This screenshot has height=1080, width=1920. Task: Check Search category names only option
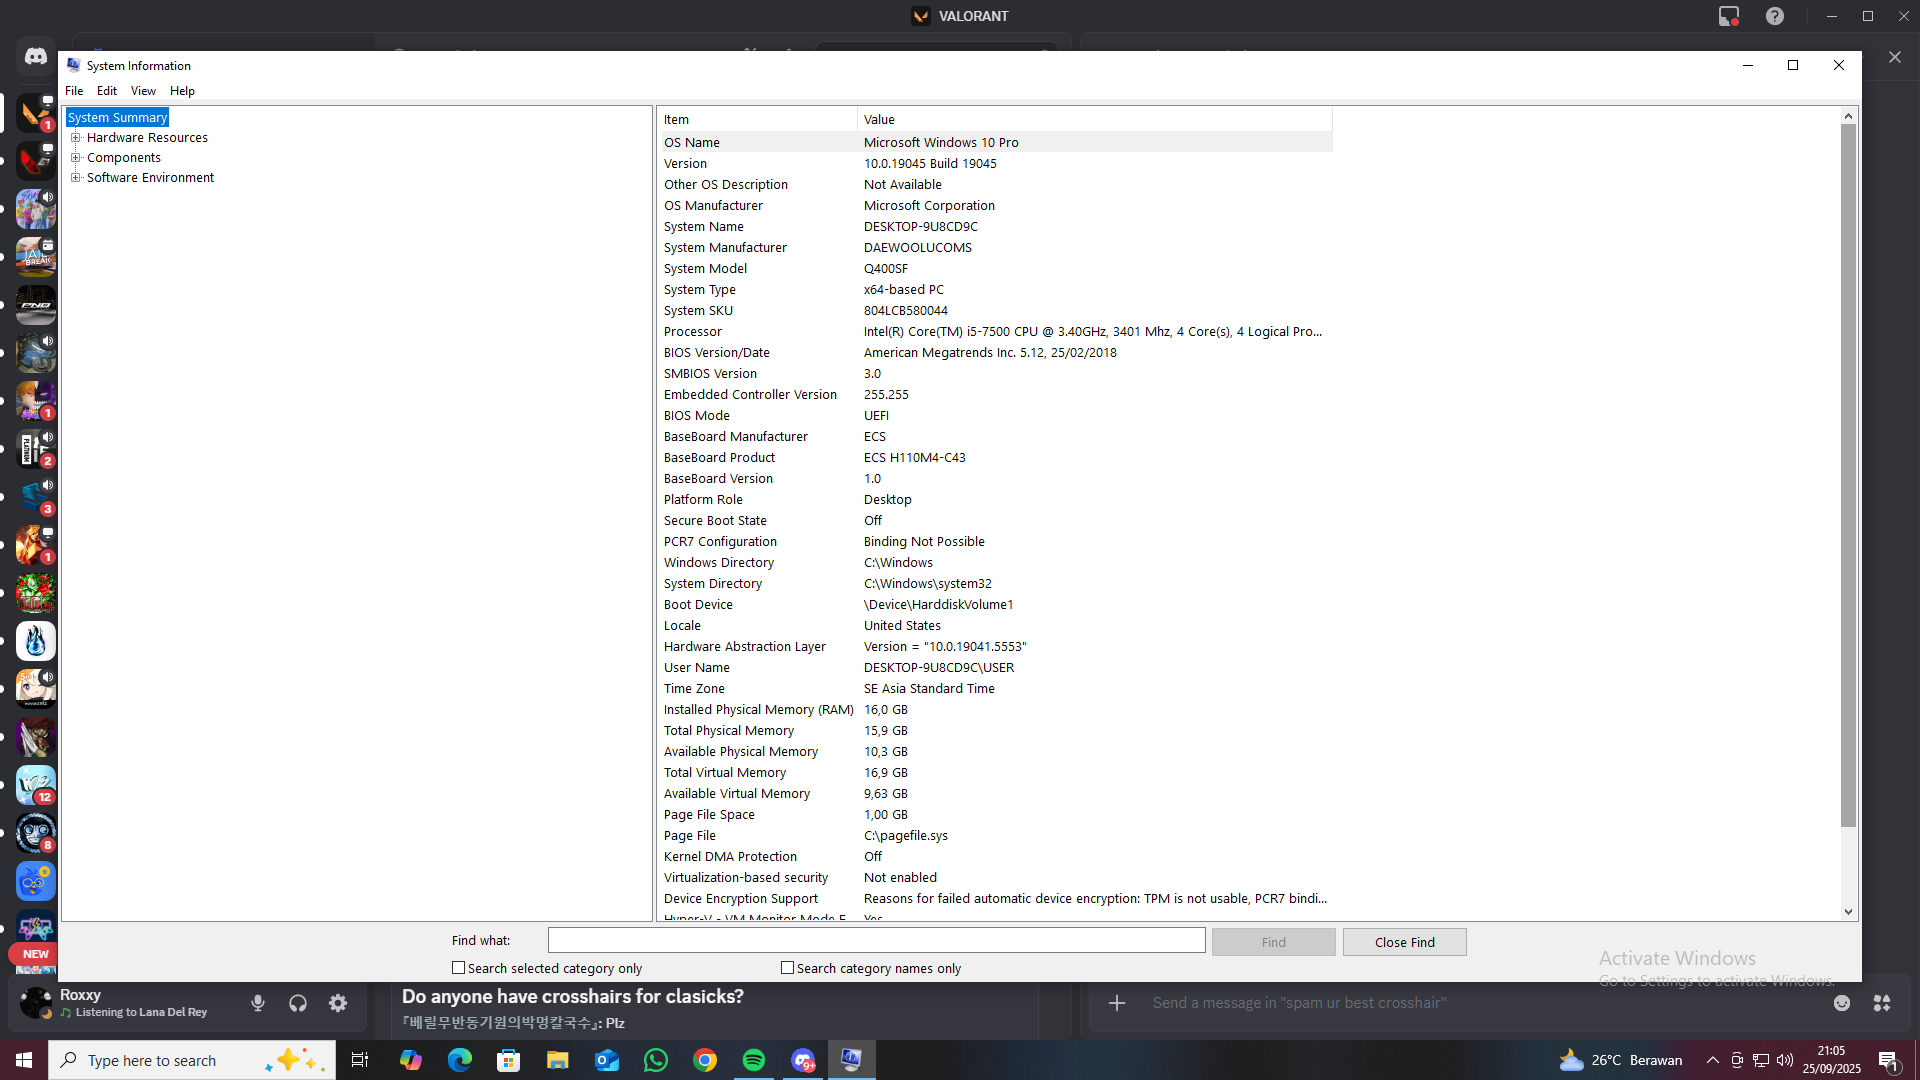tap(788, 968)
